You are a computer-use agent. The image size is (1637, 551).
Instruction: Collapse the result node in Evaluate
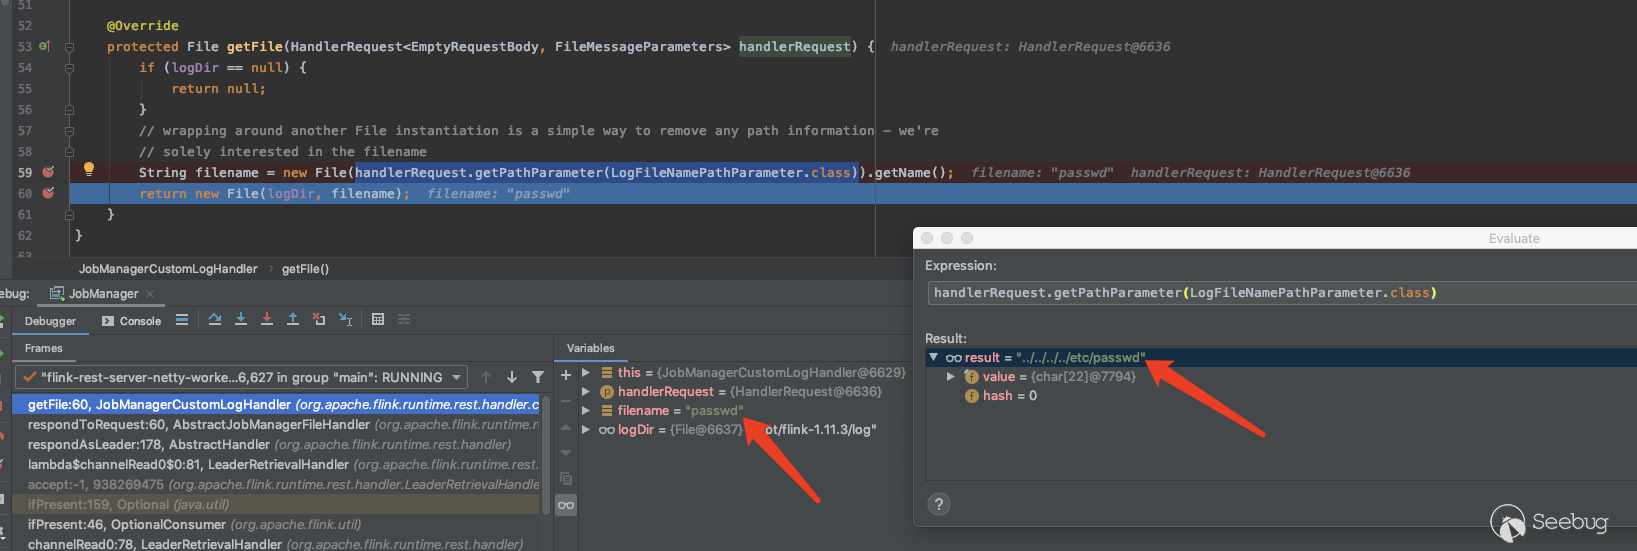934,358
